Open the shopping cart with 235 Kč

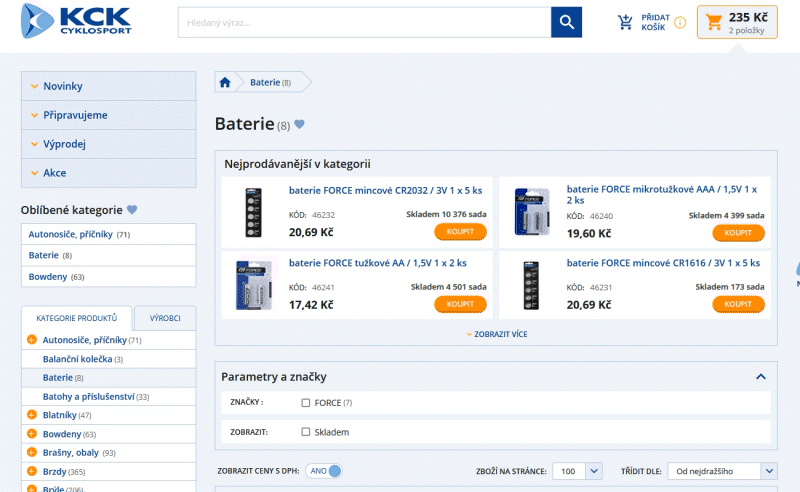[x=737, y=22]
